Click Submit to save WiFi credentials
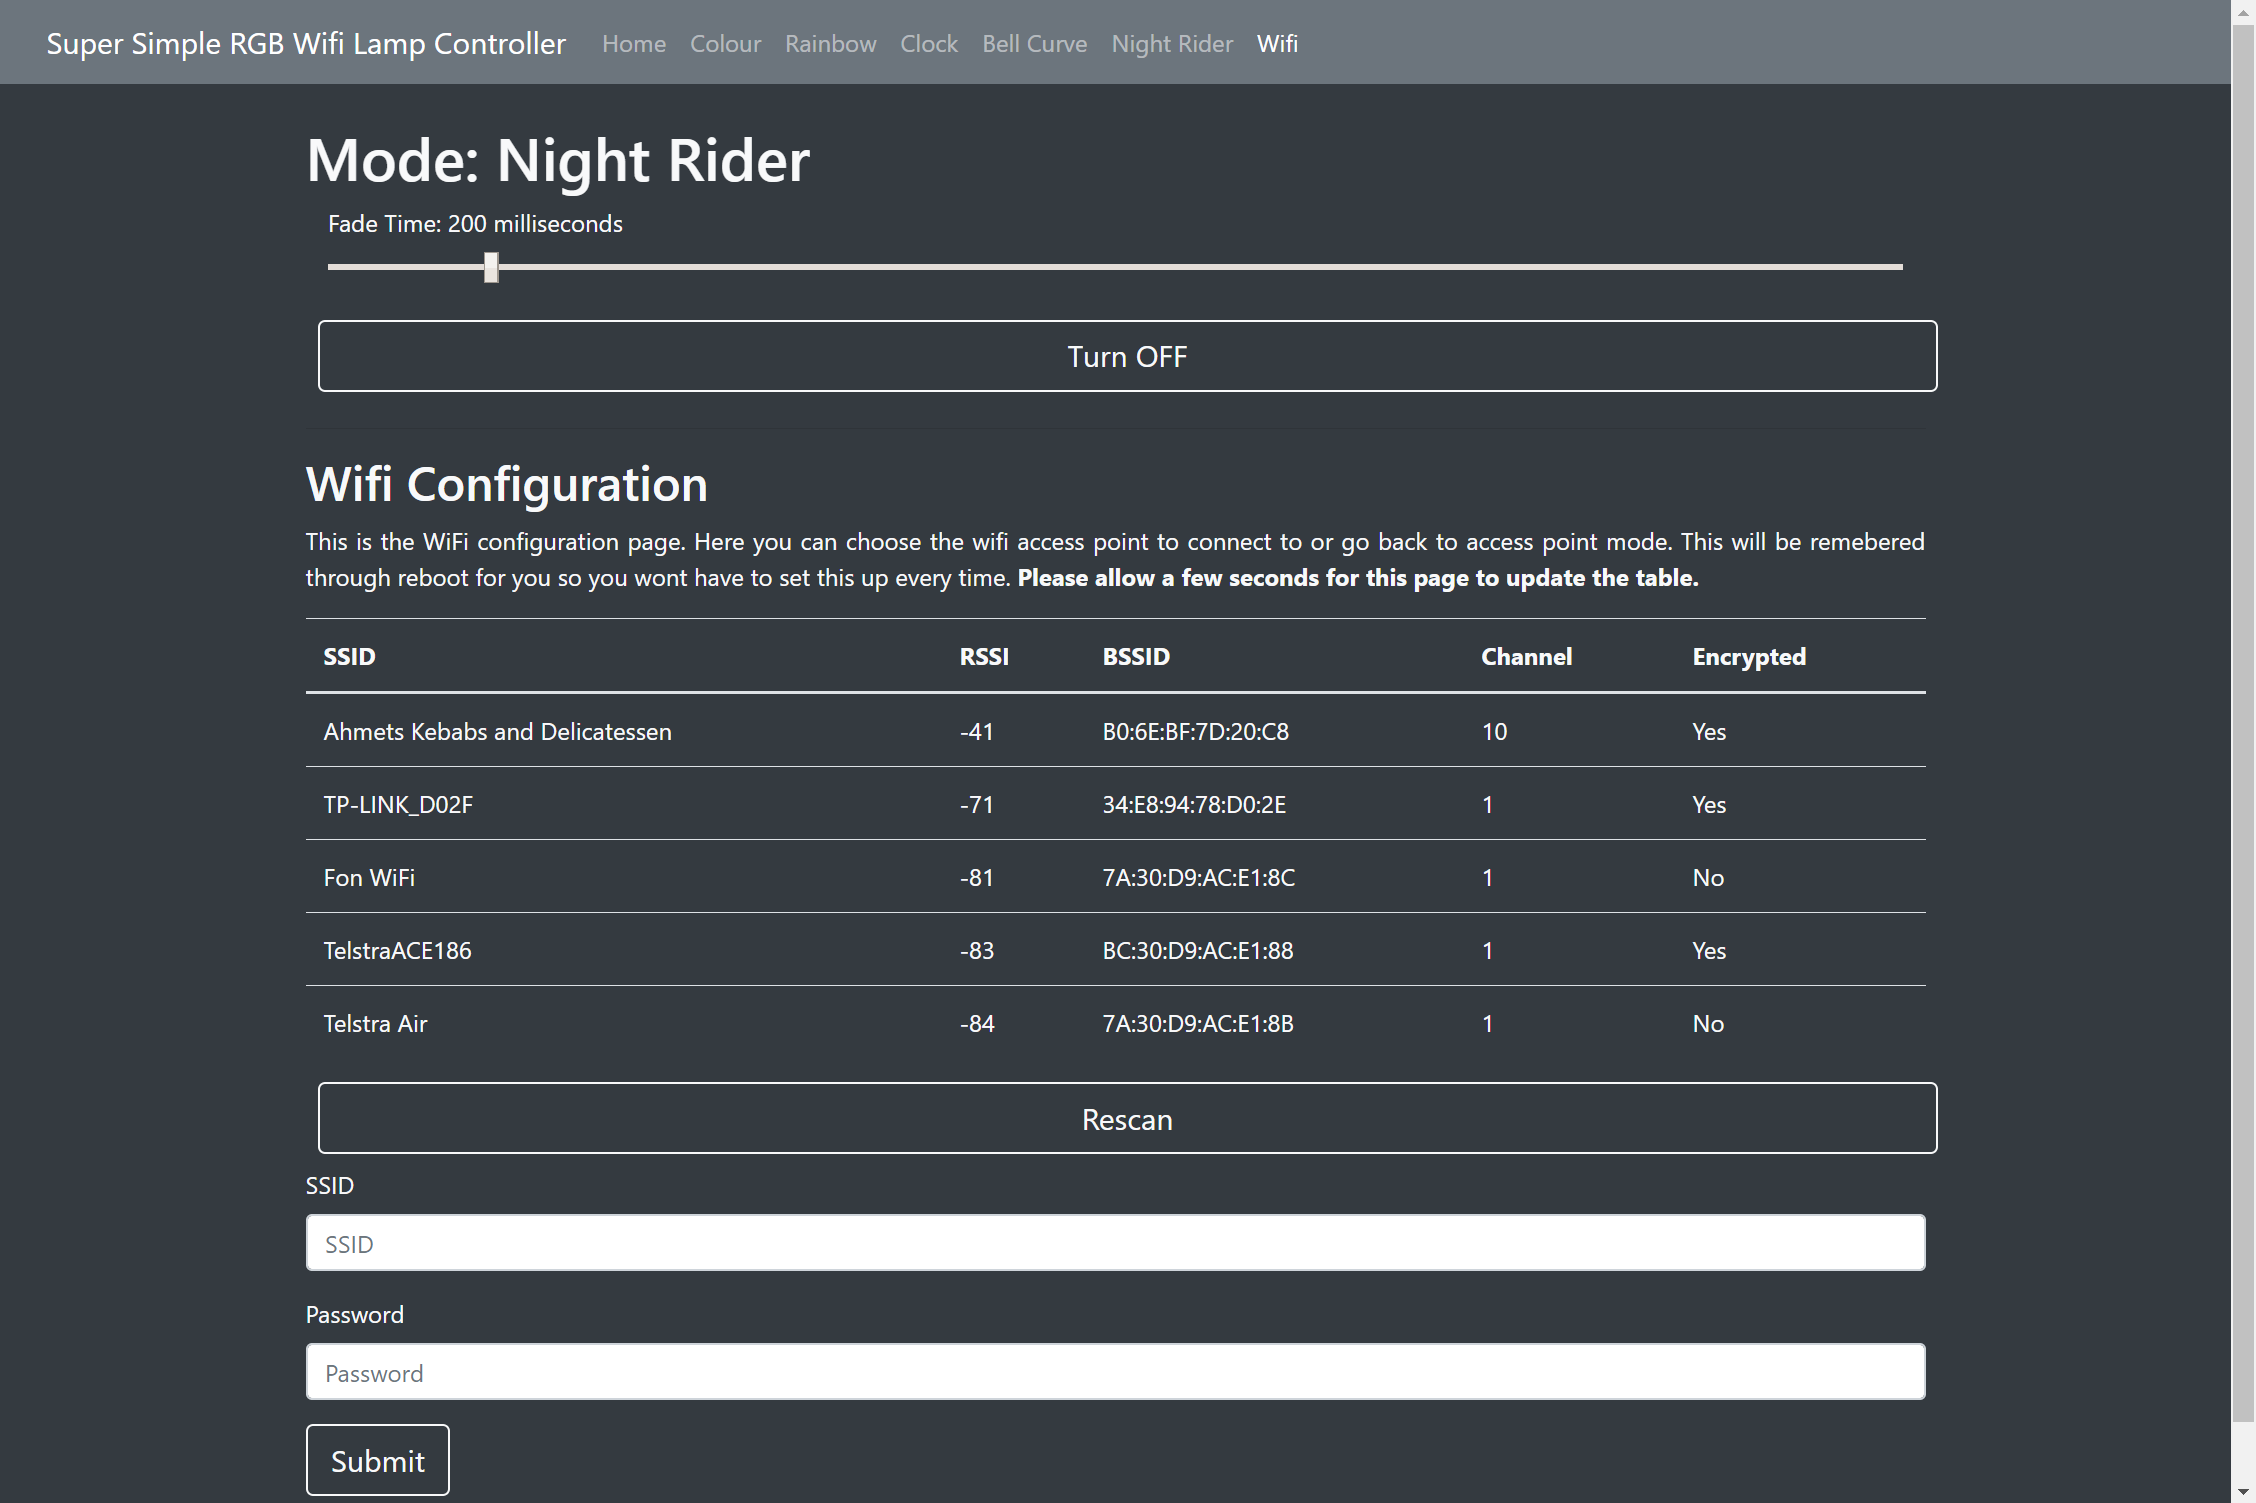 click(x=376, y=1459)
